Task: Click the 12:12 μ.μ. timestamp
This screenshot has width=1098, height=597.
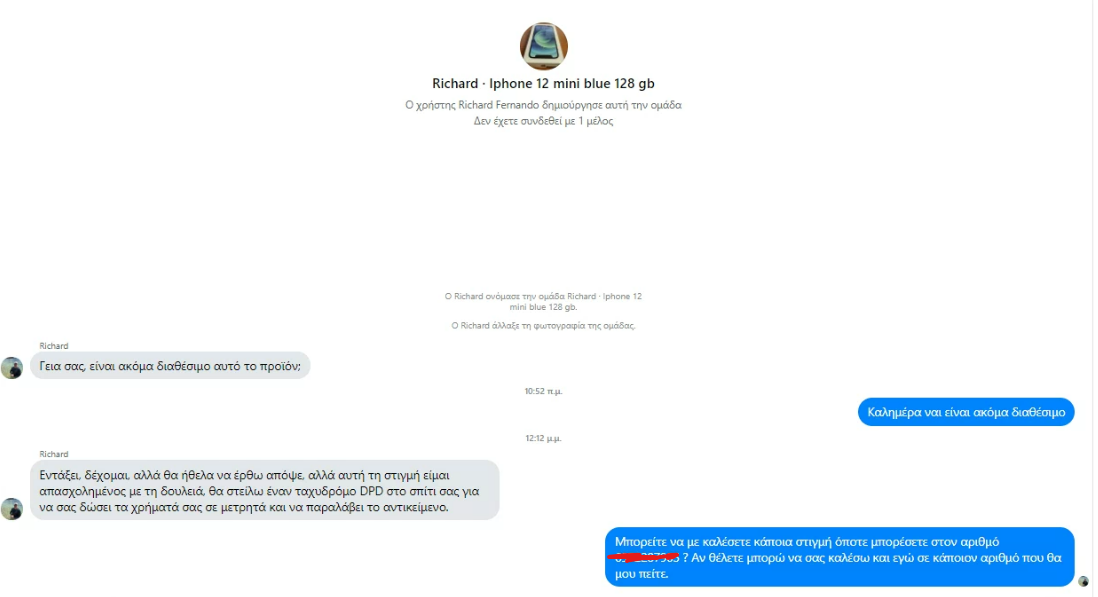Action: [x=543, y=438]
